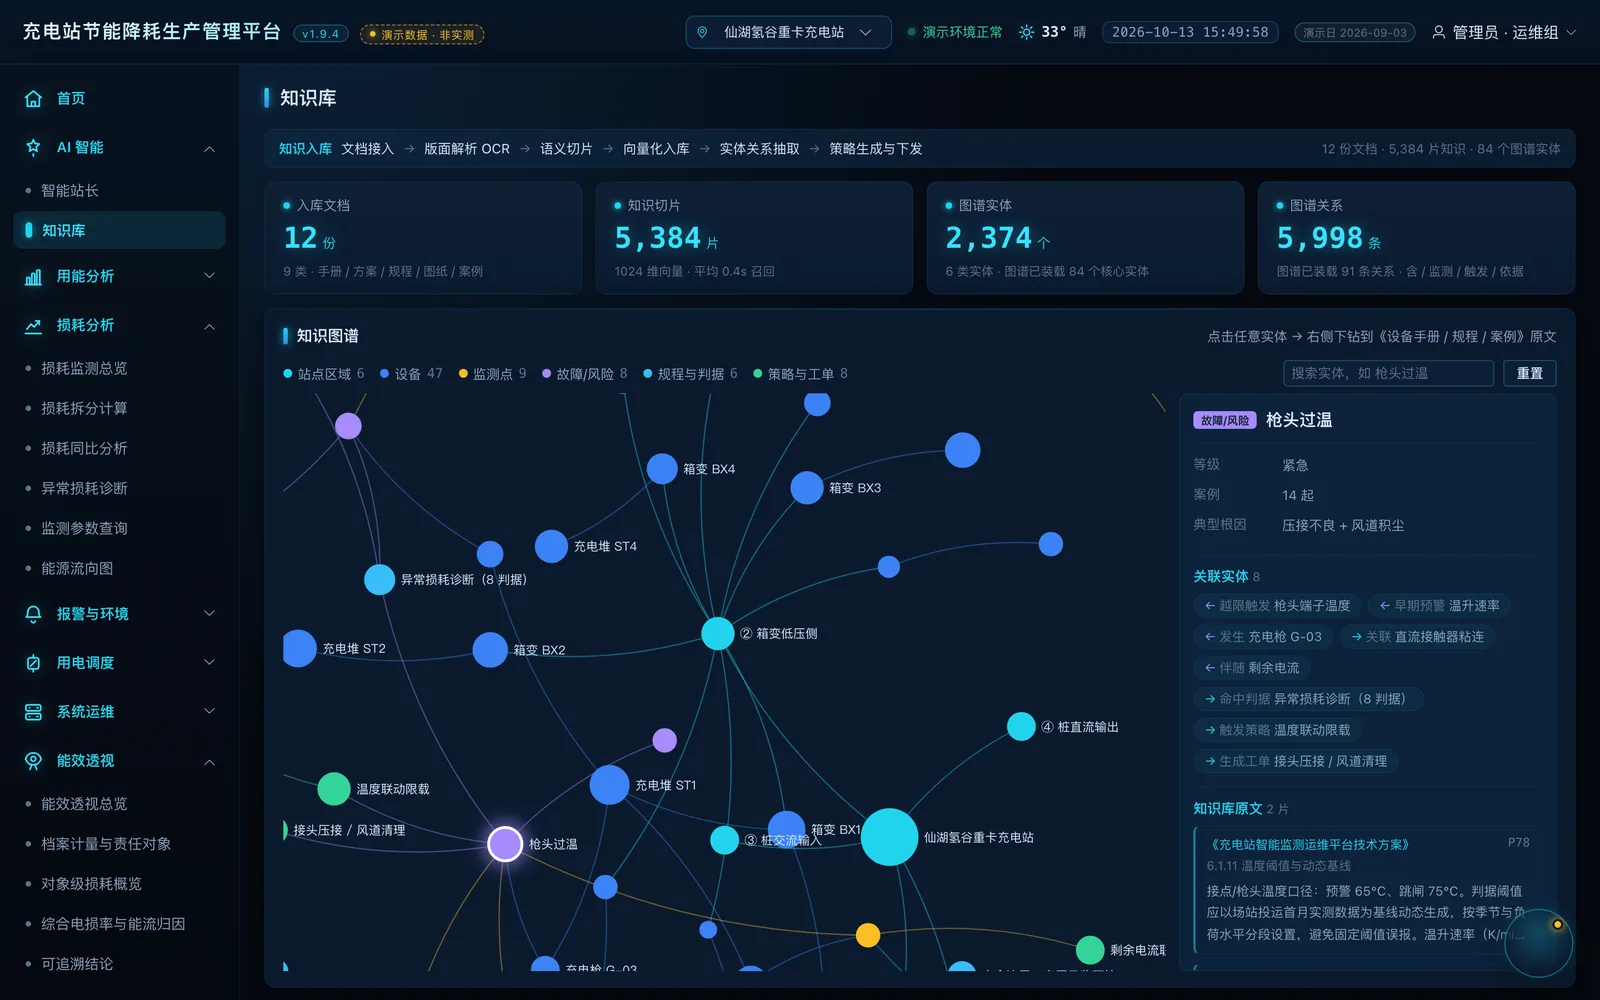The width and height of the screenshot is (1600, 1000).
Task: Open the 管理员 · 运维组 user menu
Action: [1504, 32]
